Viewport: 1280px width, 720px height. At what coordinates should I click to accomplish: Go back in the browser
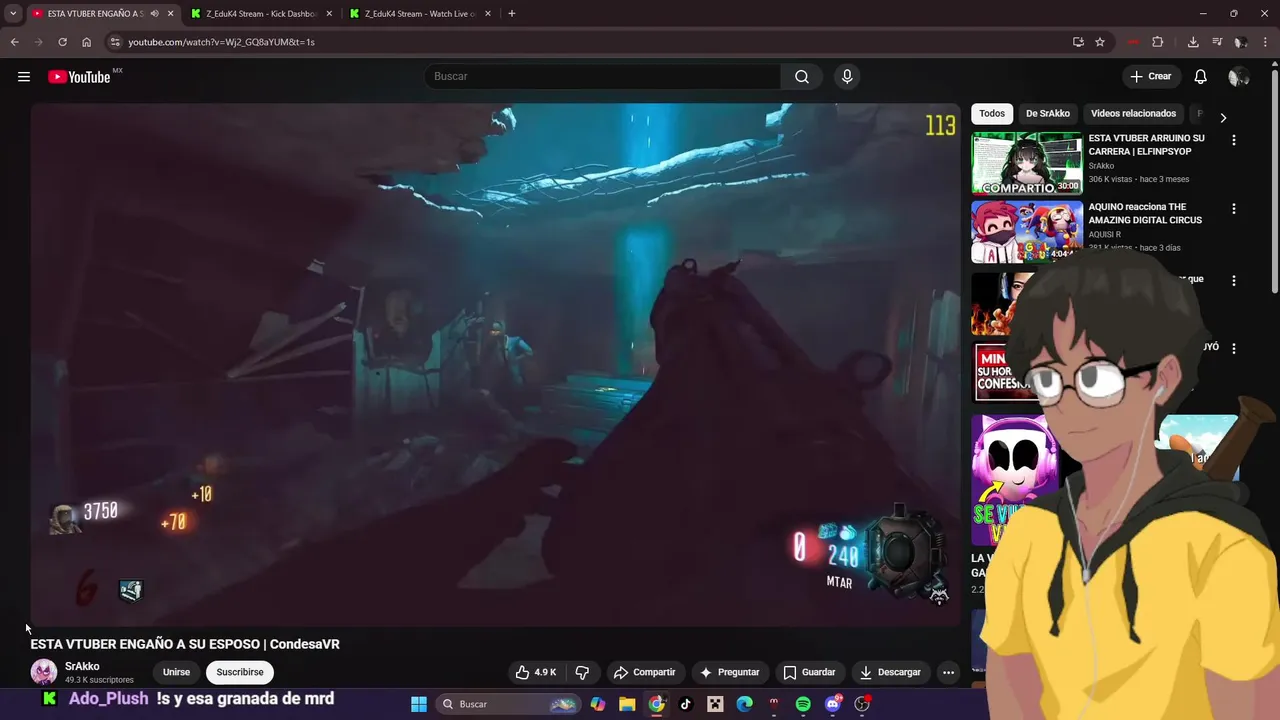(14, 42)
